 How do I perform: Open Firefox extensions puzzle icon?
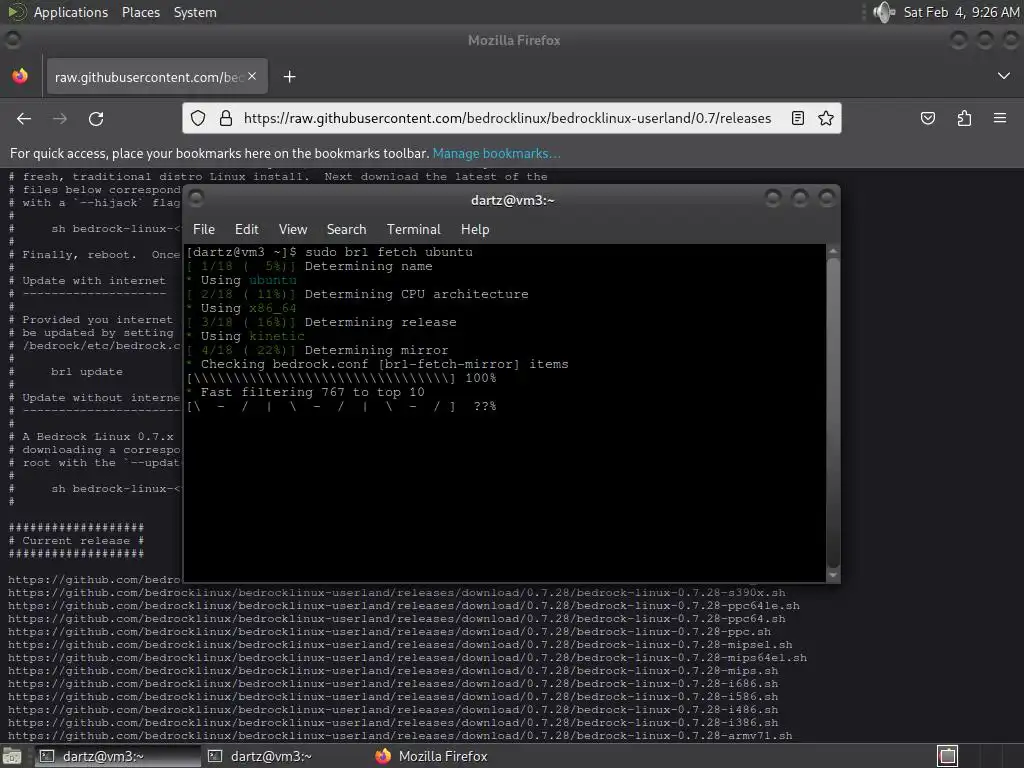[x=964, y=118]
